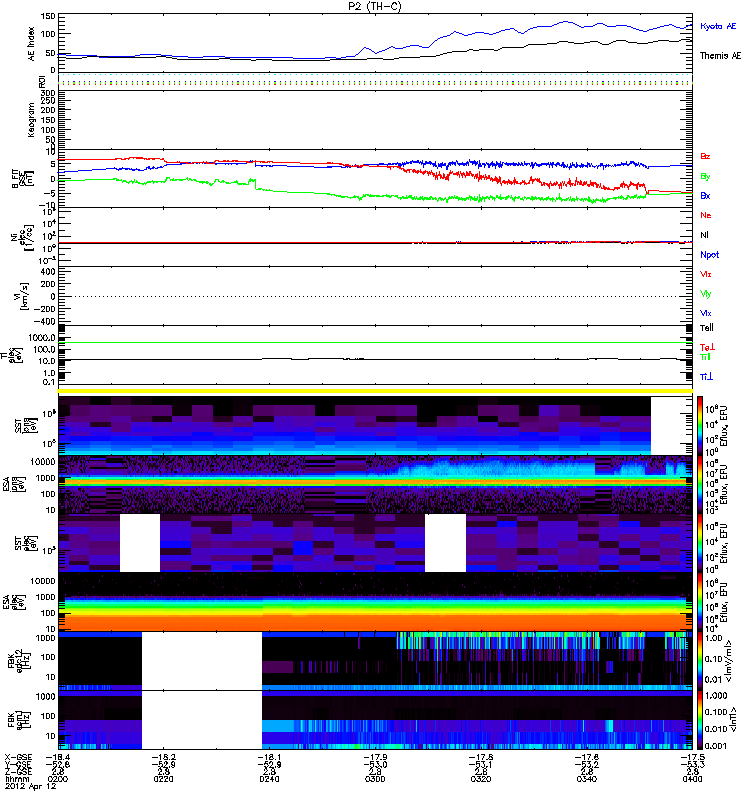The height and width of the screenshot is (800, 750).
Task: Click the SST electrons [eV] axis label
Action: coord(26,543)
